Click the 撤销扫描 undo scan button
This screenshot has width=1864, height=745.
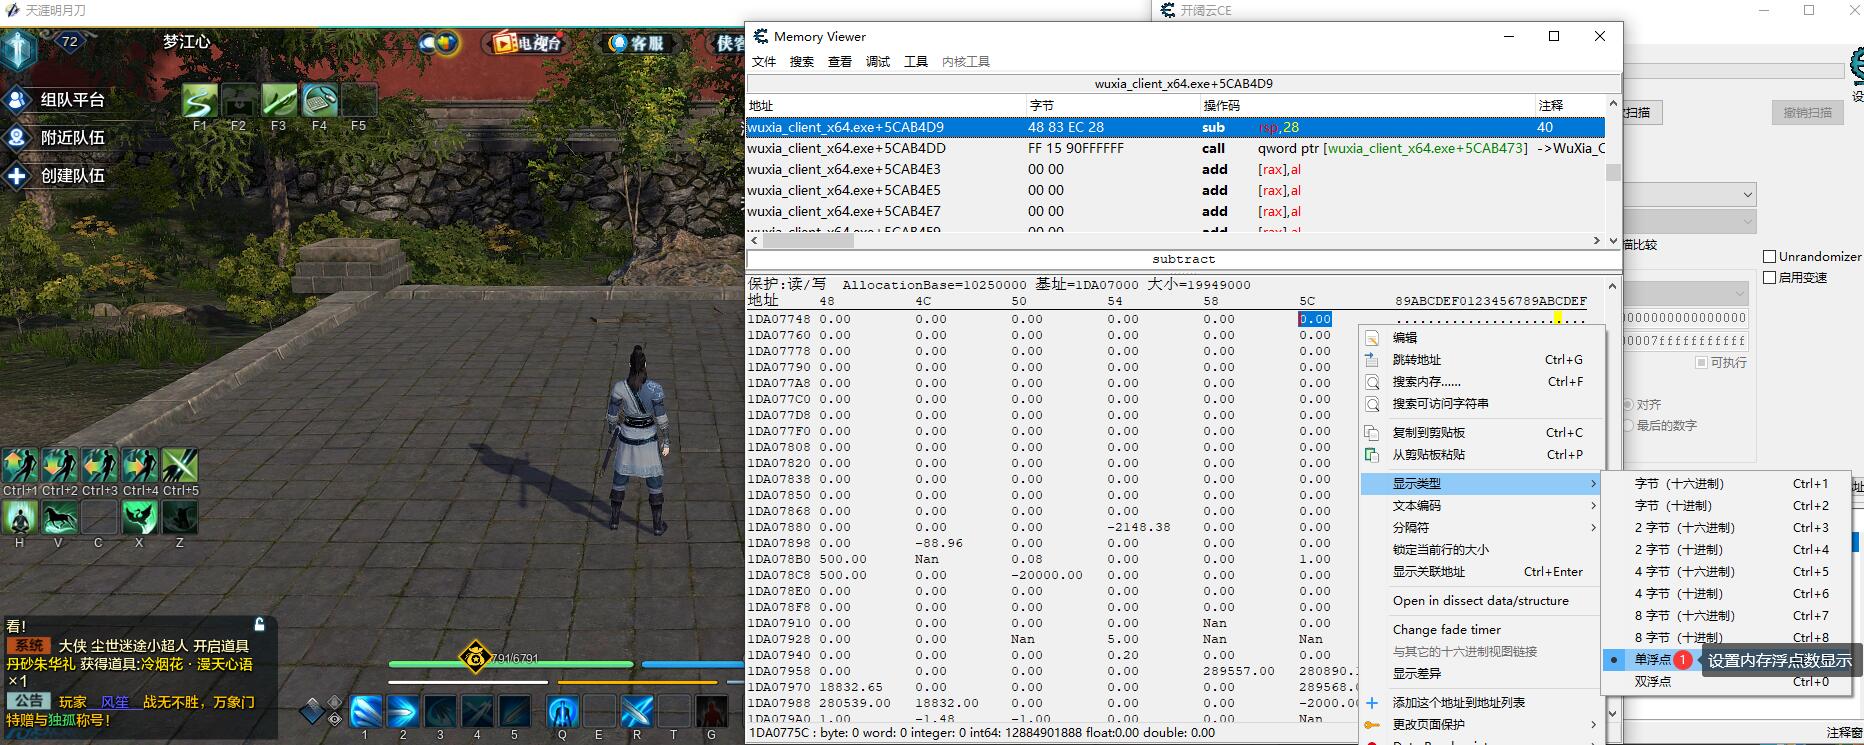click(x=1807, y=113)
